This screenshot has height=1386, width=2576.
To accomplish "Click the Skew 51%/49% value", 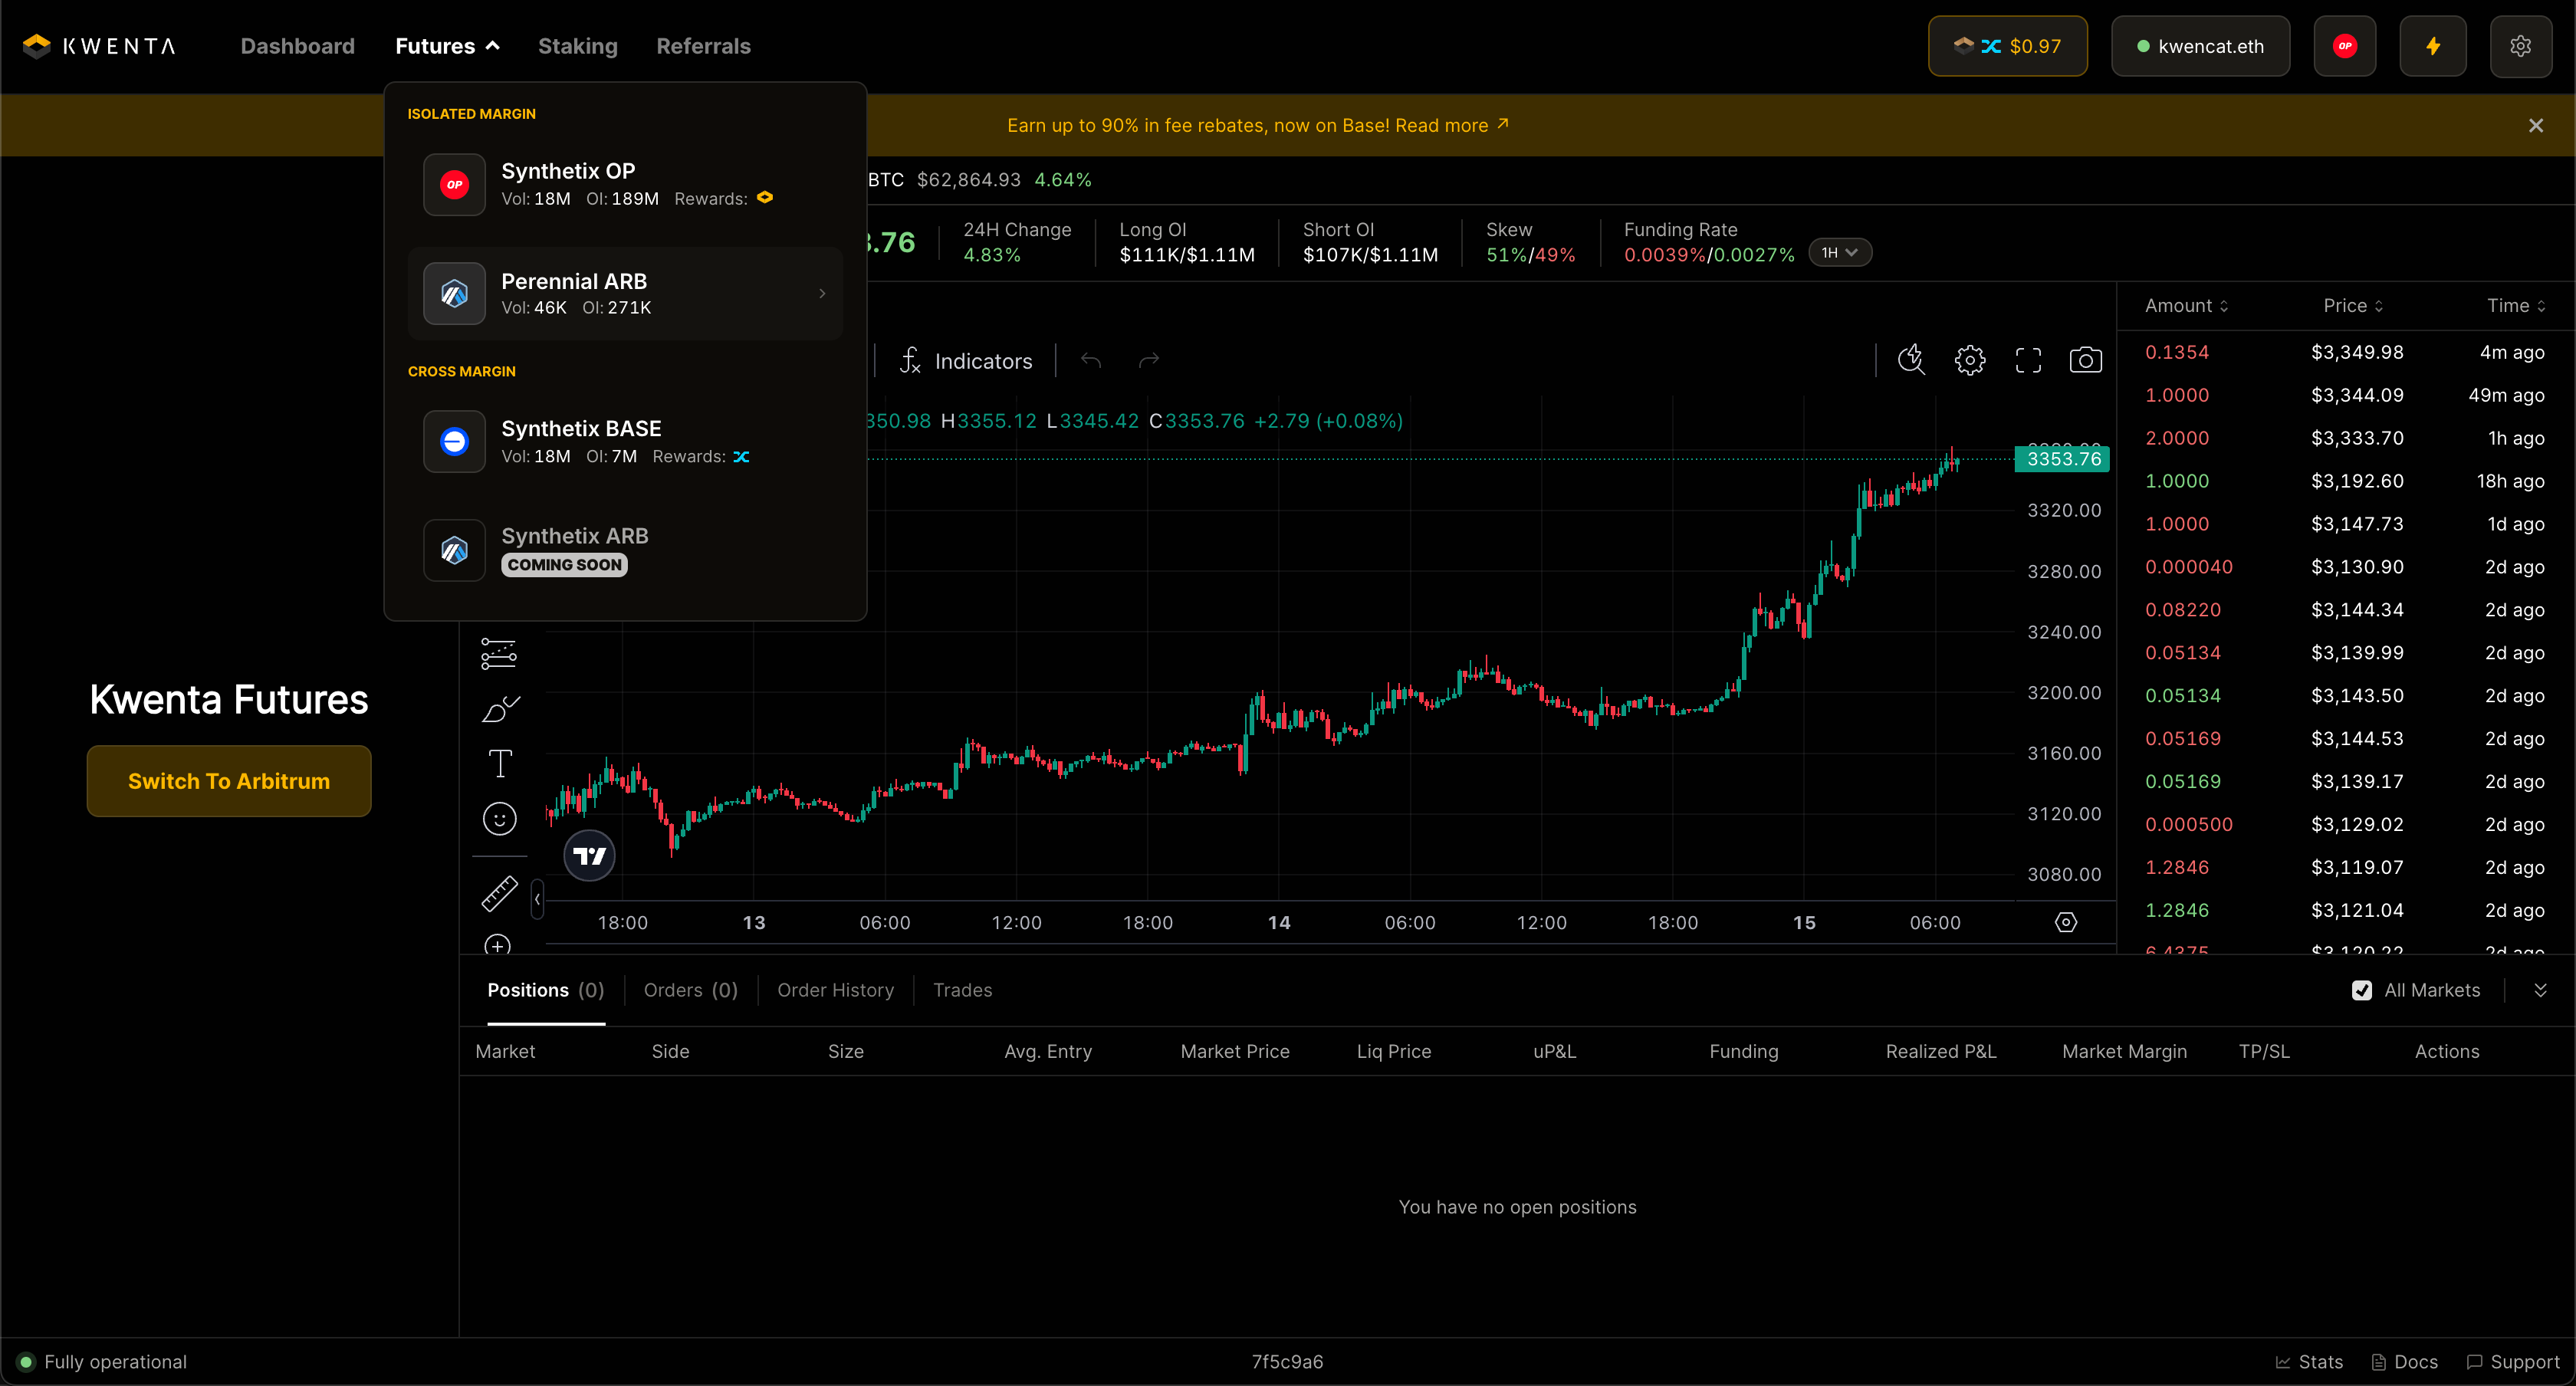I will [1530, 255].
